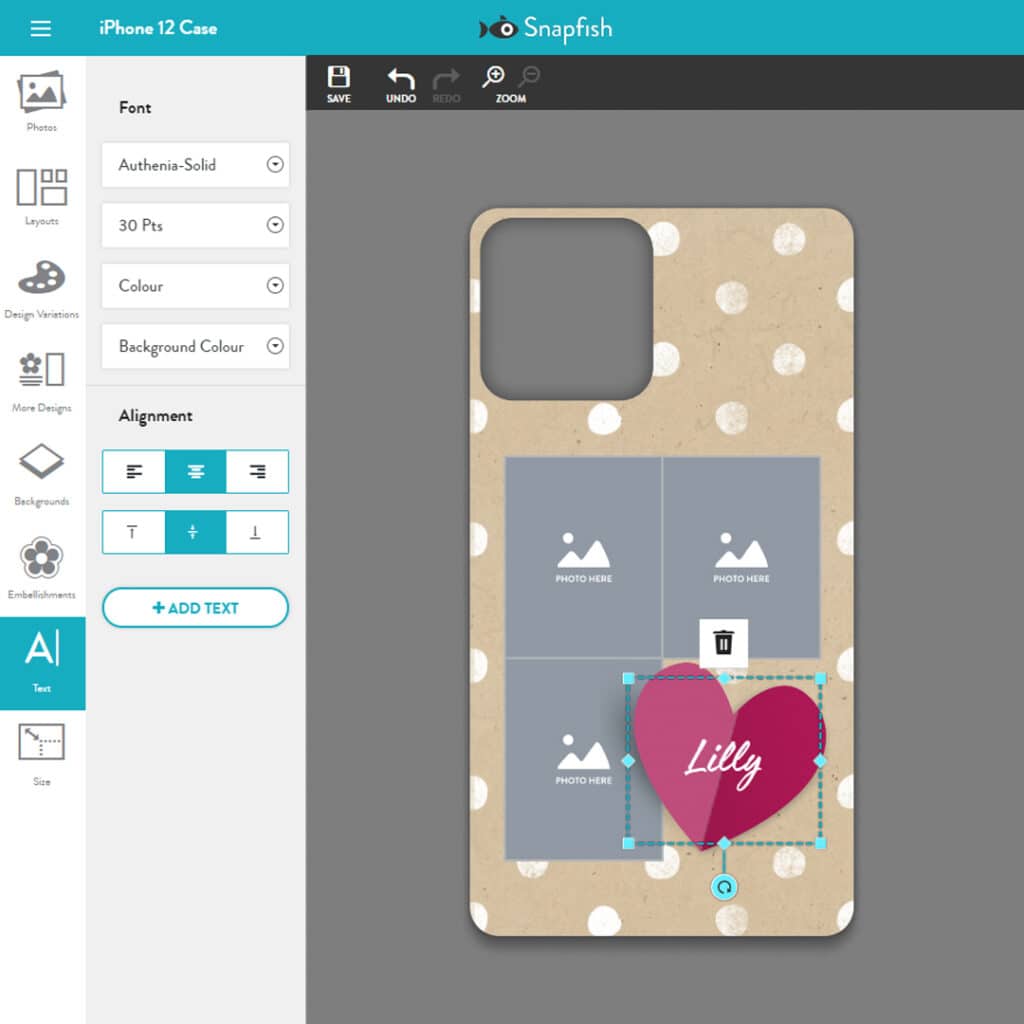Viewport: 1024px width, 1024px height.
Task: Open the text Colour picker
Action: 195,286
